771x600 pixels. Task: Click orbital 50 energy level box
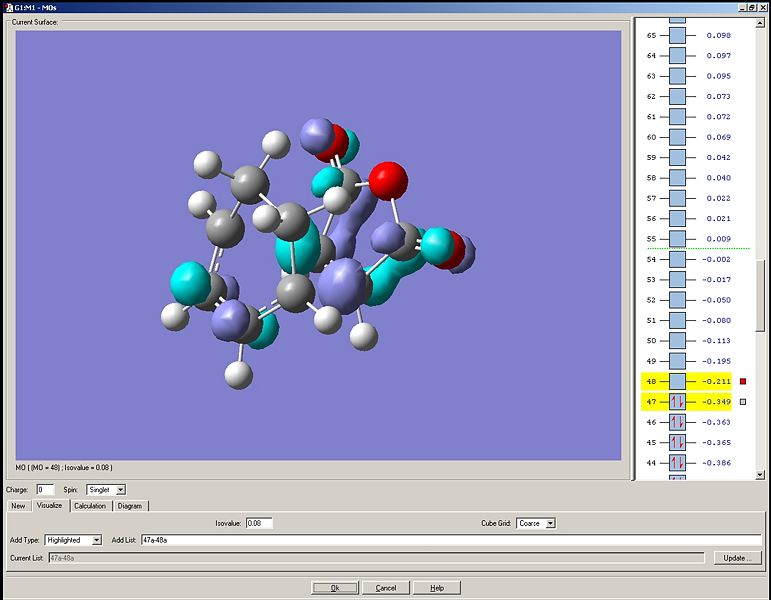pos(677,340)
